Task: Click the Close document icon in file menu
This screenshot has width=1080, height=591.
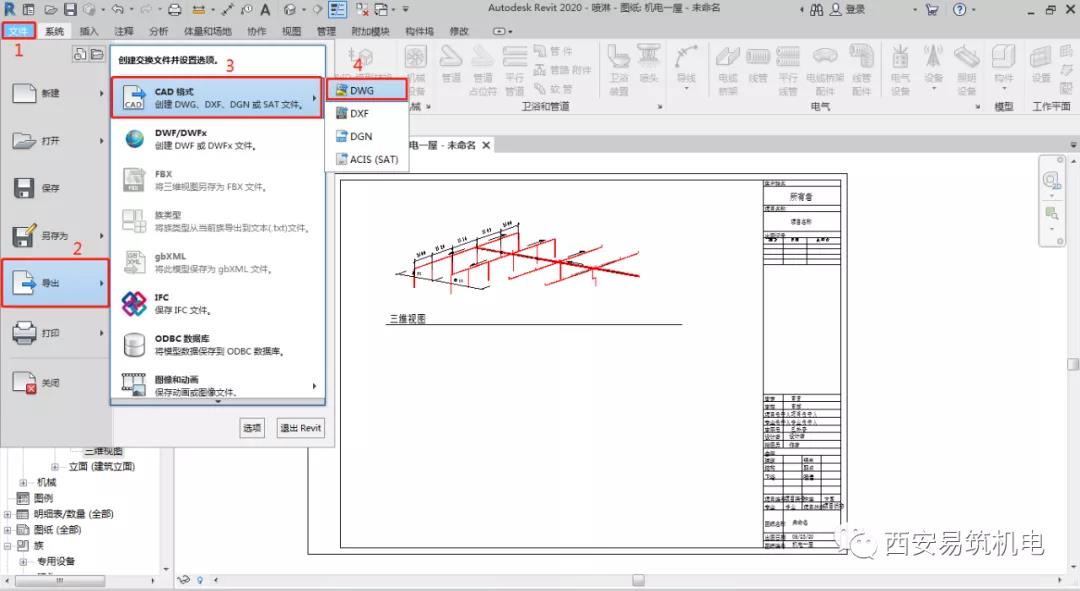Action: (24, 382)
